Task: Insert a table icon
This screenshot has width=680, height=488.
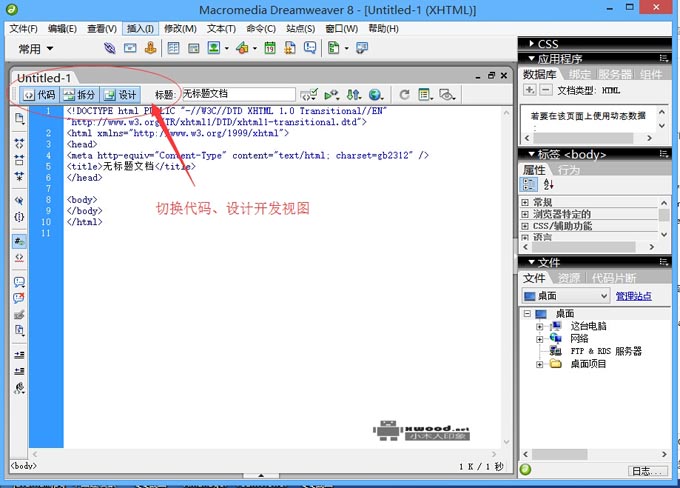Action: pos(173,48)
